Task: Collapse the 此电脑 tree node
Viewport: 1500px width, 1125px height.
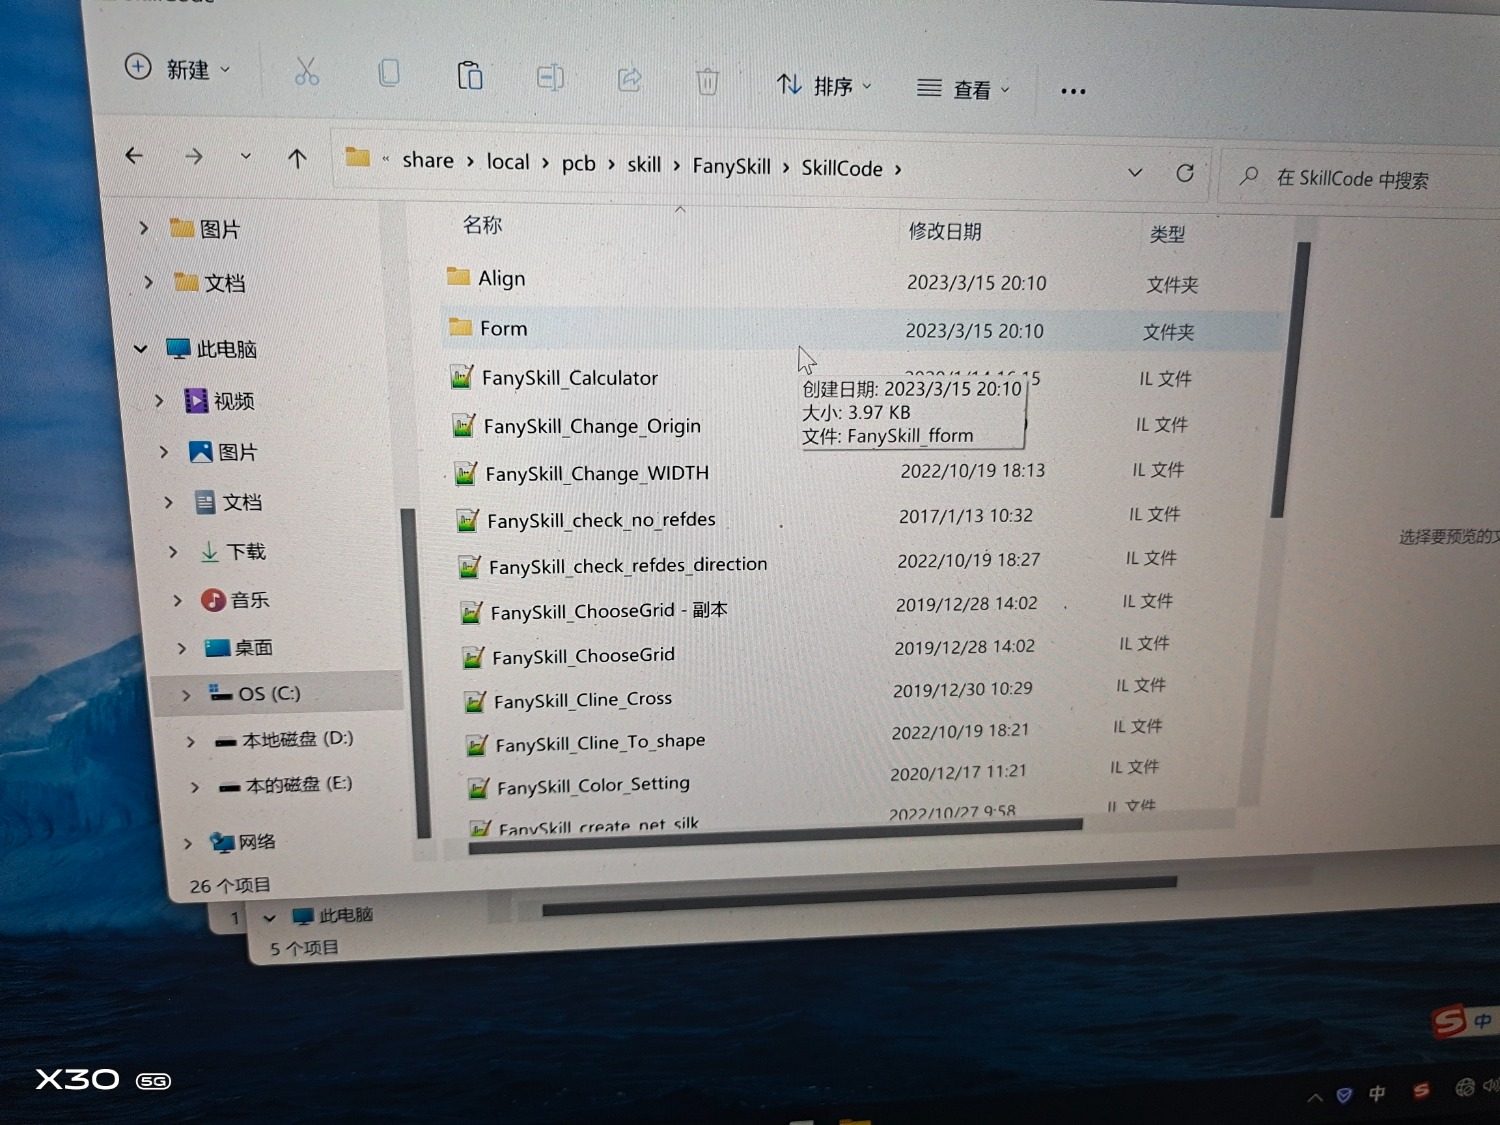Action: coord(141,349)
